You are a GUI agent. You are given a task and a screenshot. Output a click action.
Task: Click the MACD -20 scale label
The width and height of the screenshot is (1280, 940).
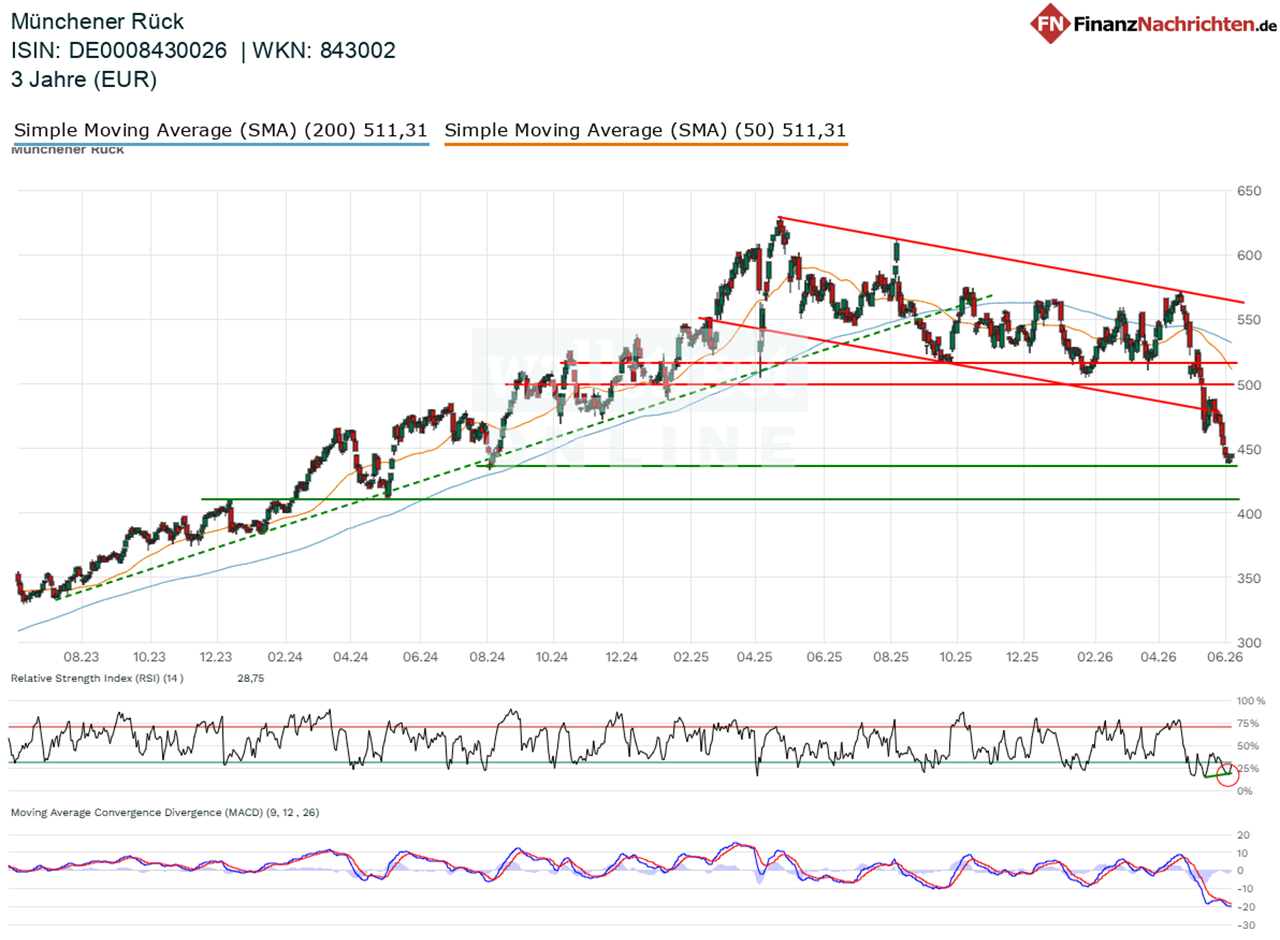(x=1246, y=907)
